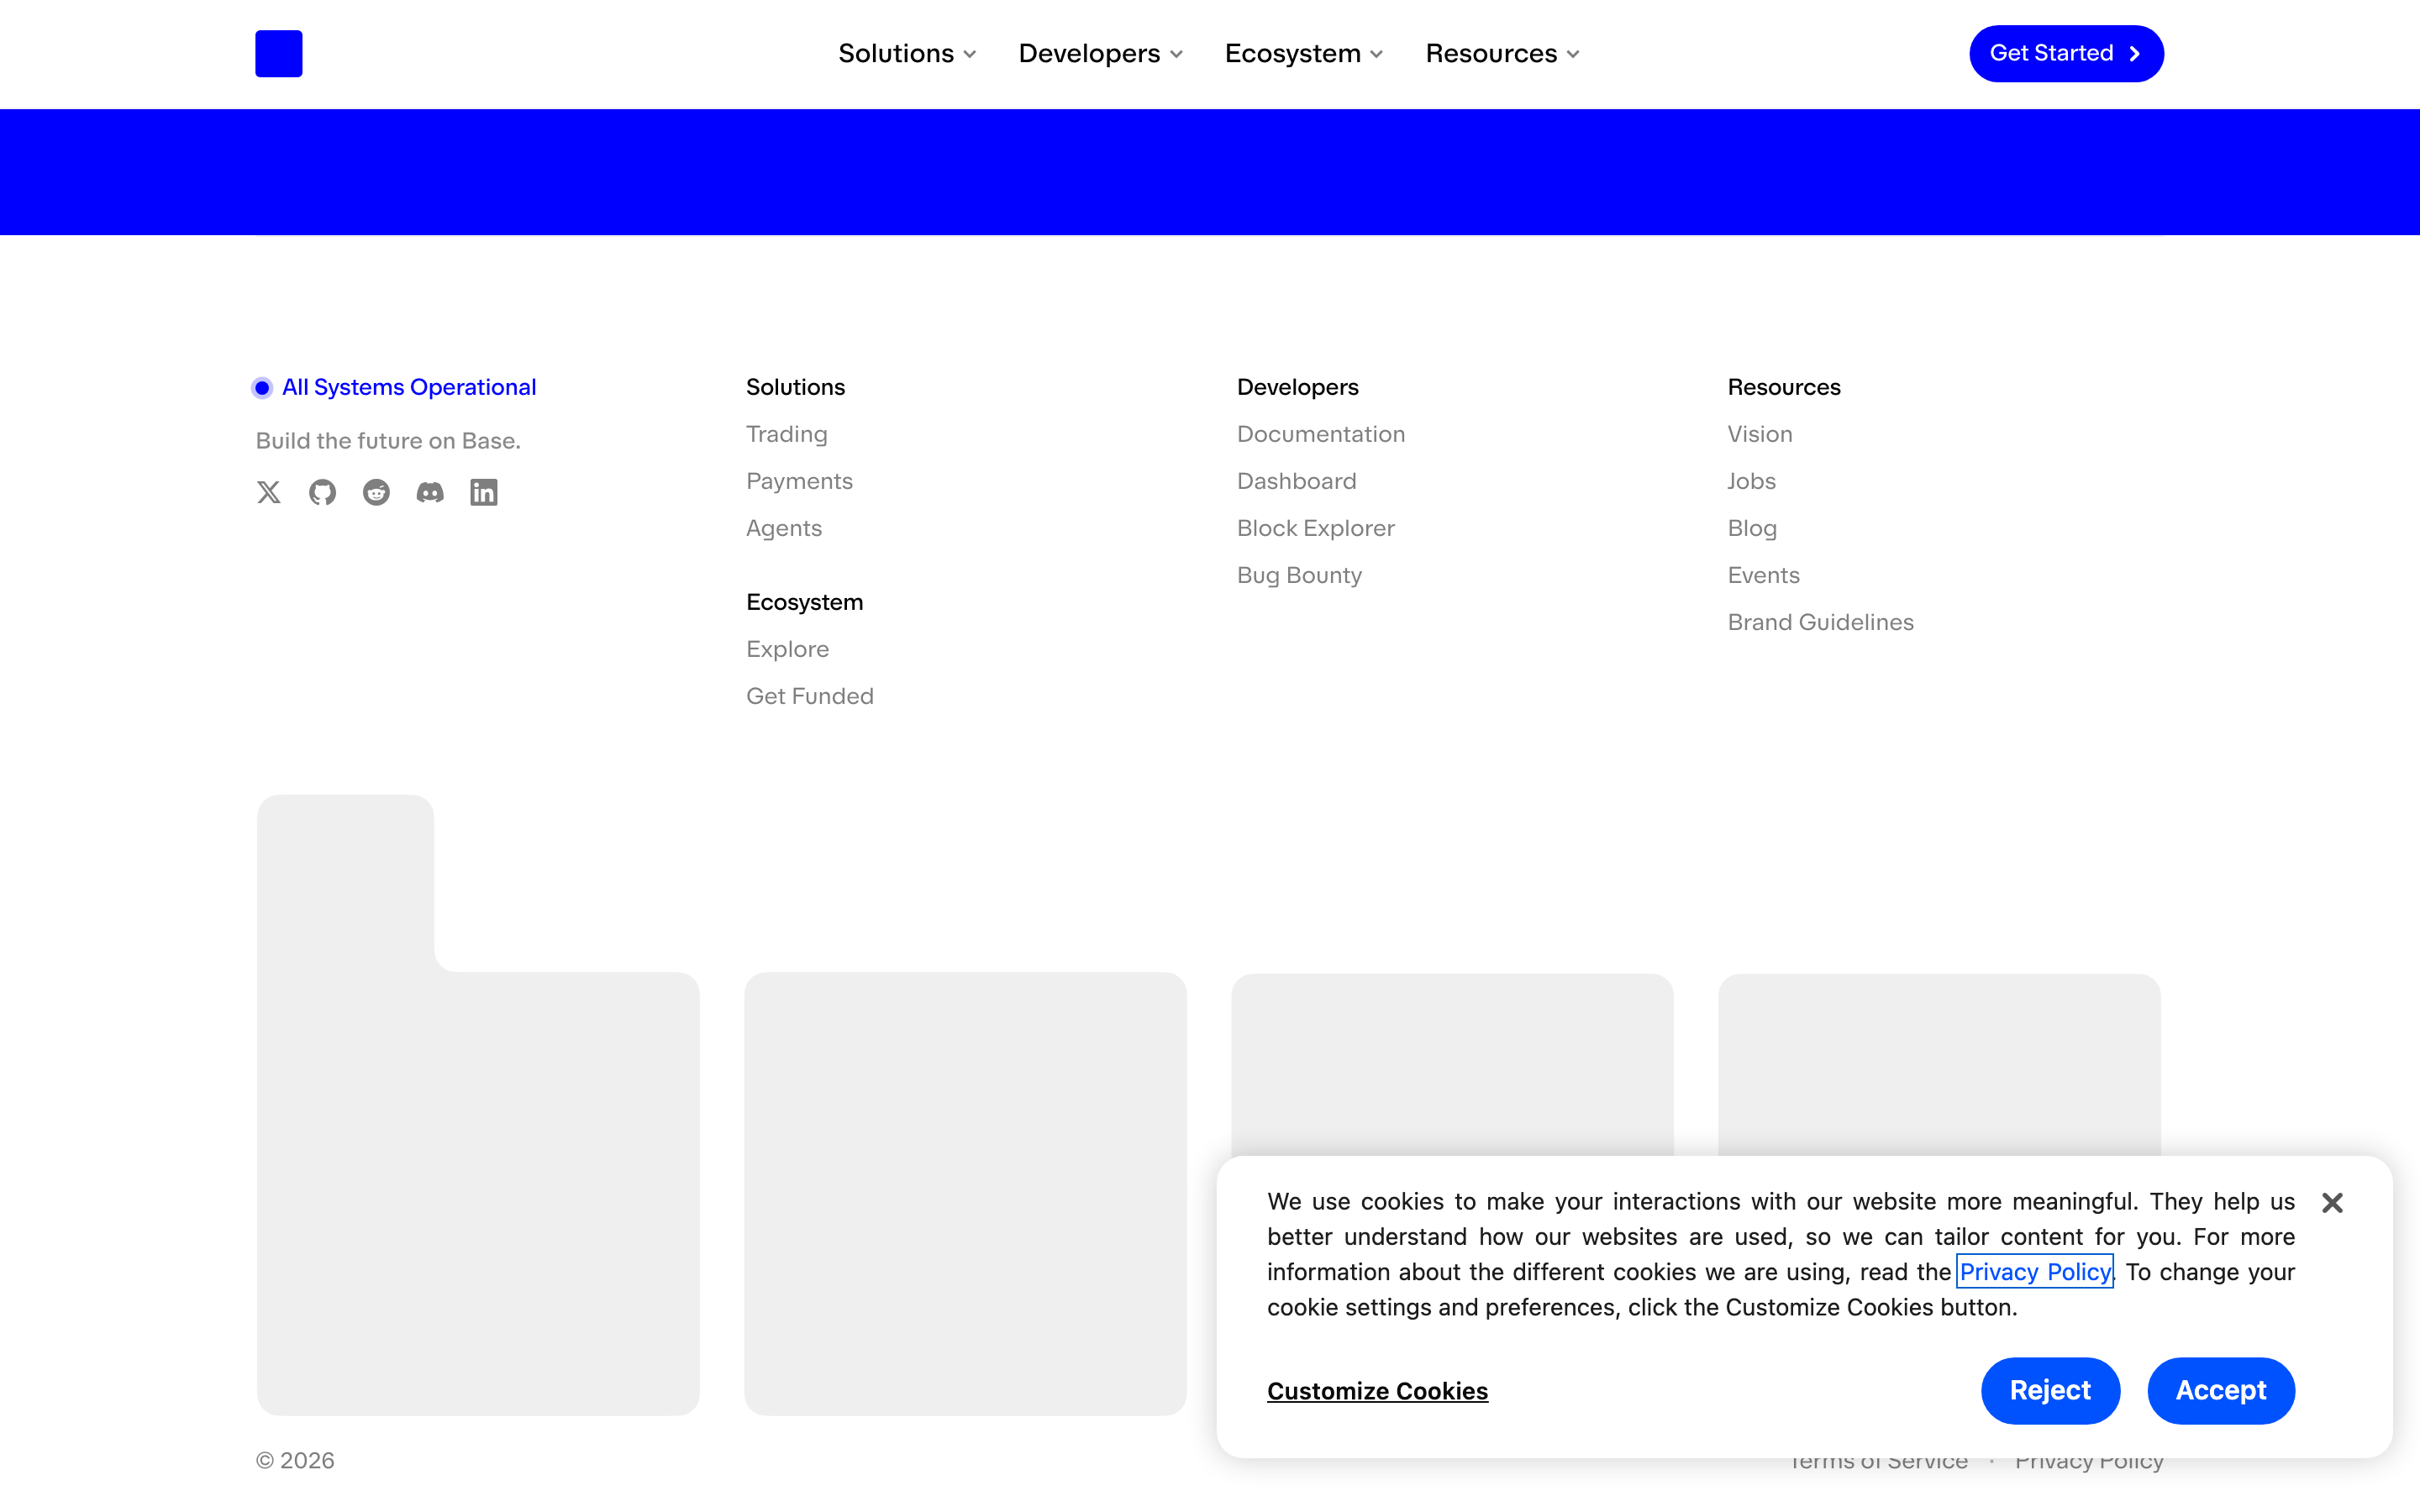This screenshot has width=2420, height=1512.
Task: Open the X (Twitter) social icon
Action: coord(268,492)
